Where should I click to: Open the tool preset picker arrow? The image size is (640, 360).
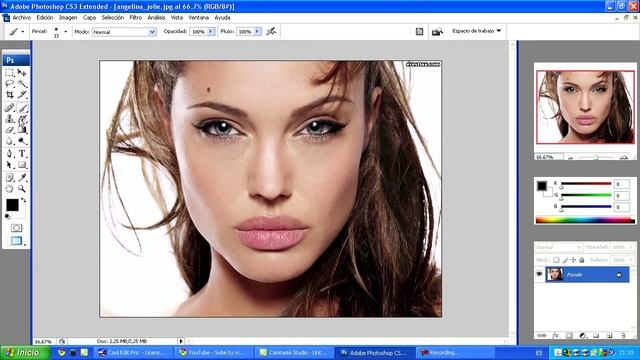(x=23, y=32)
